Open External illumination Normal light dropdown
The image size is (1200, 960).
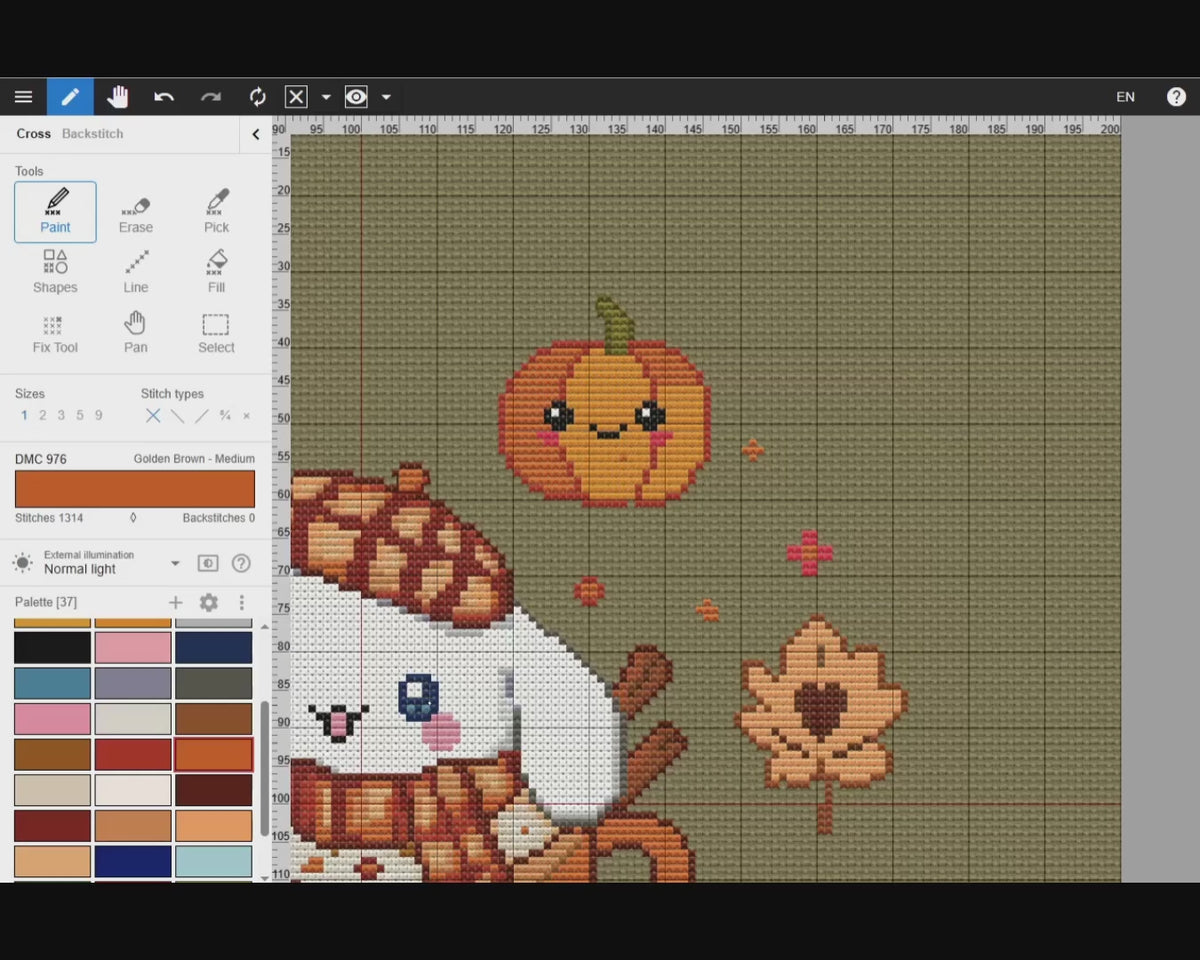click(112, 563)
